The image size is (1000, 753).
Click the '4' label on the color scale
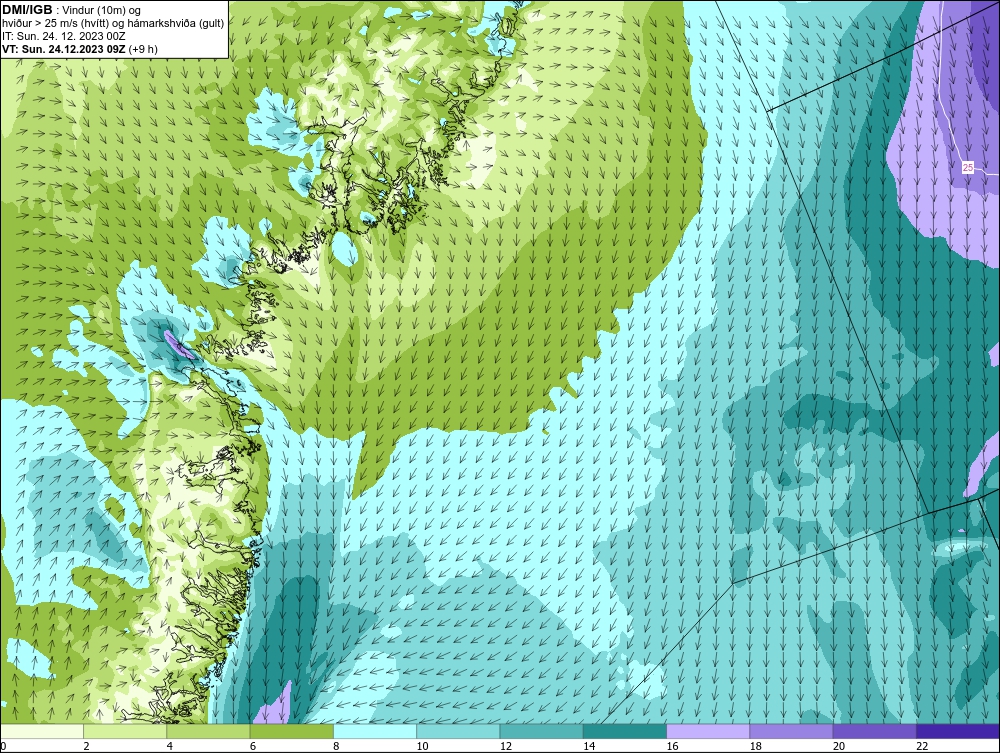click(170, 746)
